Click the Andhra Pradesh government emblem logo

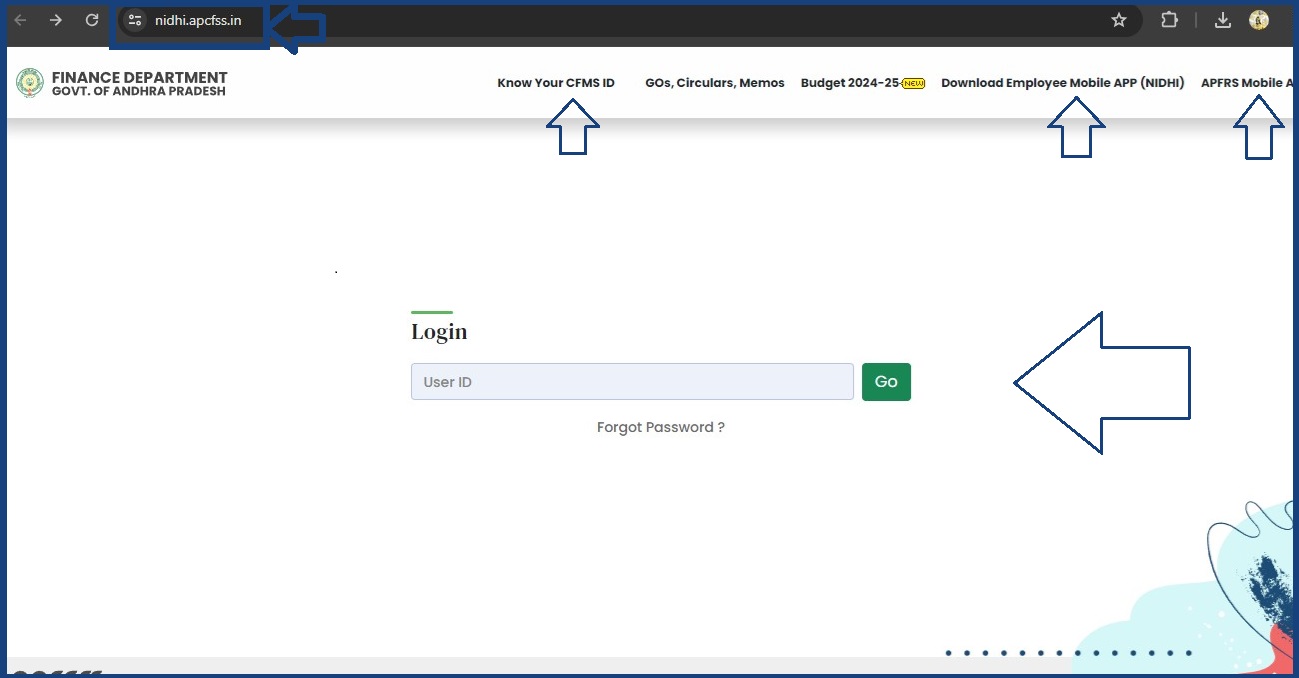point(30,83)
